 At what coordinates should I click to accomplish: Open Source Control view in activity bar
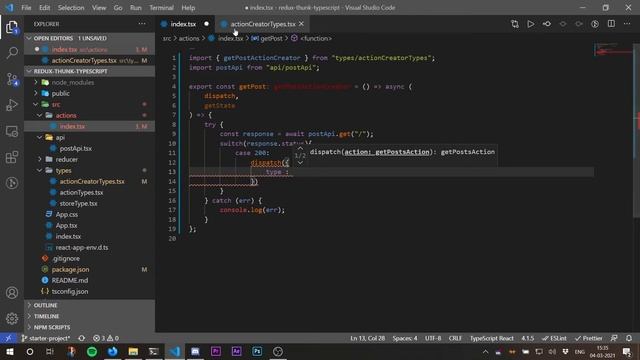point(12,79)
